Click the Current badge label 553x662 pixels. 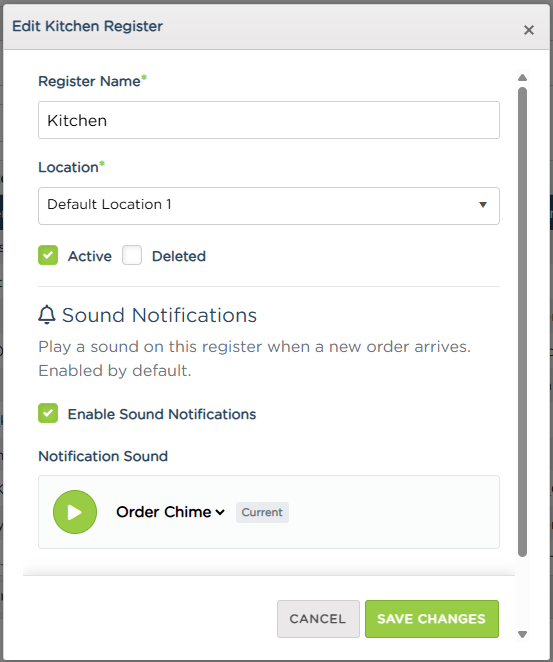(262, 512)
